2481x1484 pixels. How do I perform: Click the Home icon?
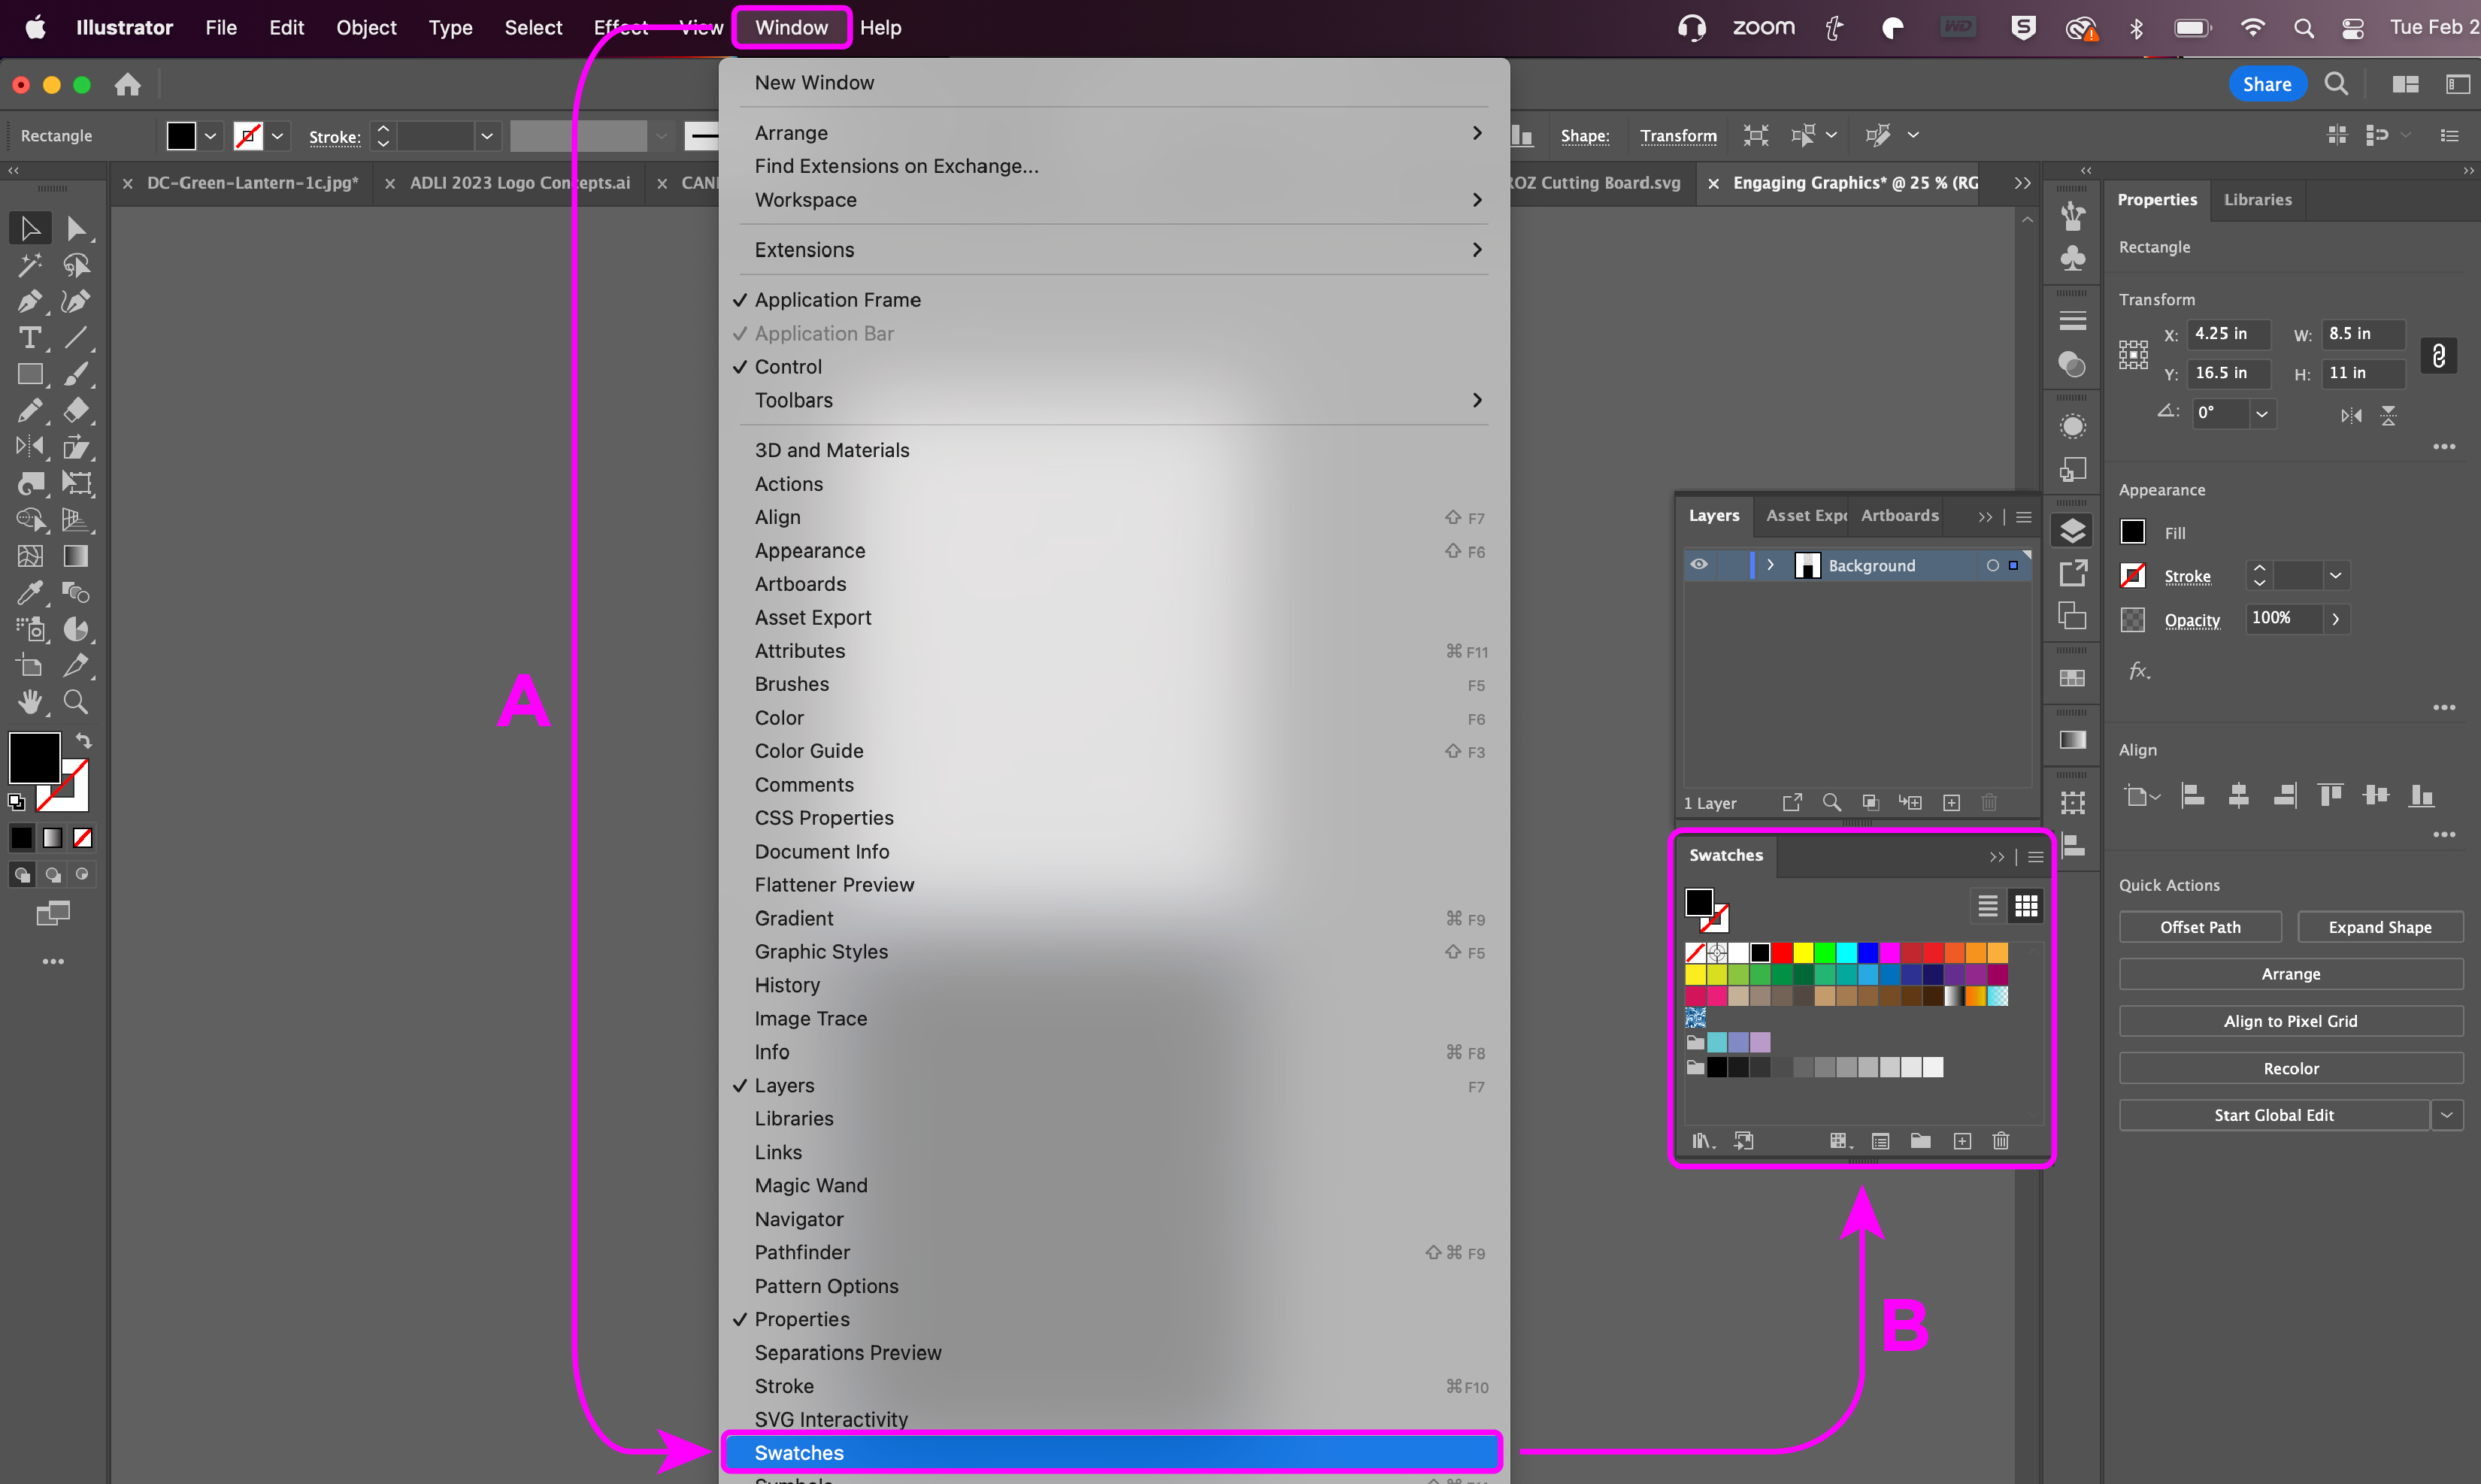pyautogui.click(x=128, y=85)
